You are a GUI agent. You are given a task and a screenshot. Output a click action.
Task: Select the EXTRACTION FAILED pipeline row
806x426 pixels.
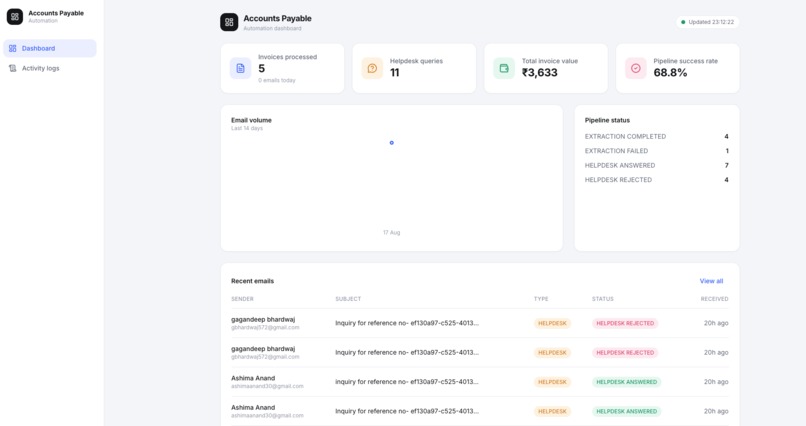pyautogui.click(x=656, y=151)
